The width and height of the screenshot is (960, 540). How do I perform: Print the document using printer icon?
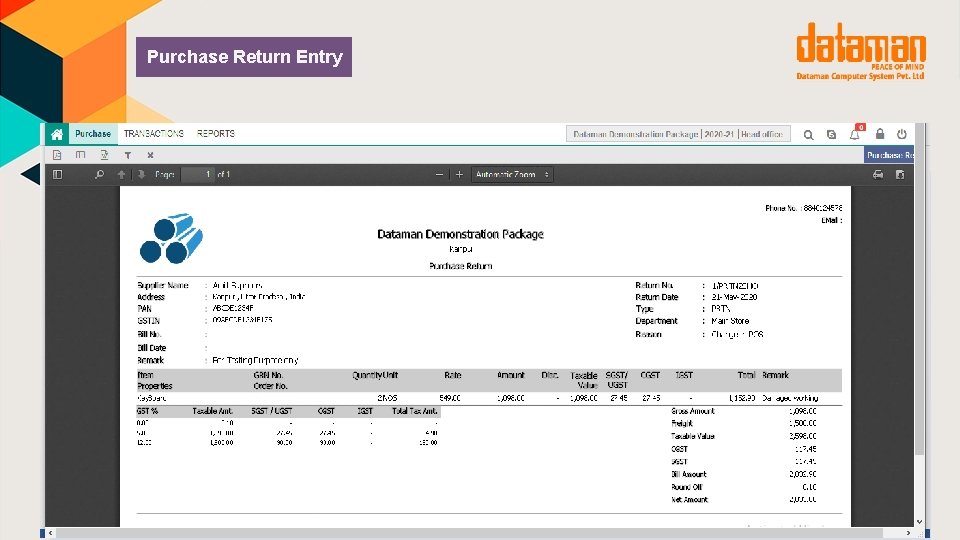[878, 174]
